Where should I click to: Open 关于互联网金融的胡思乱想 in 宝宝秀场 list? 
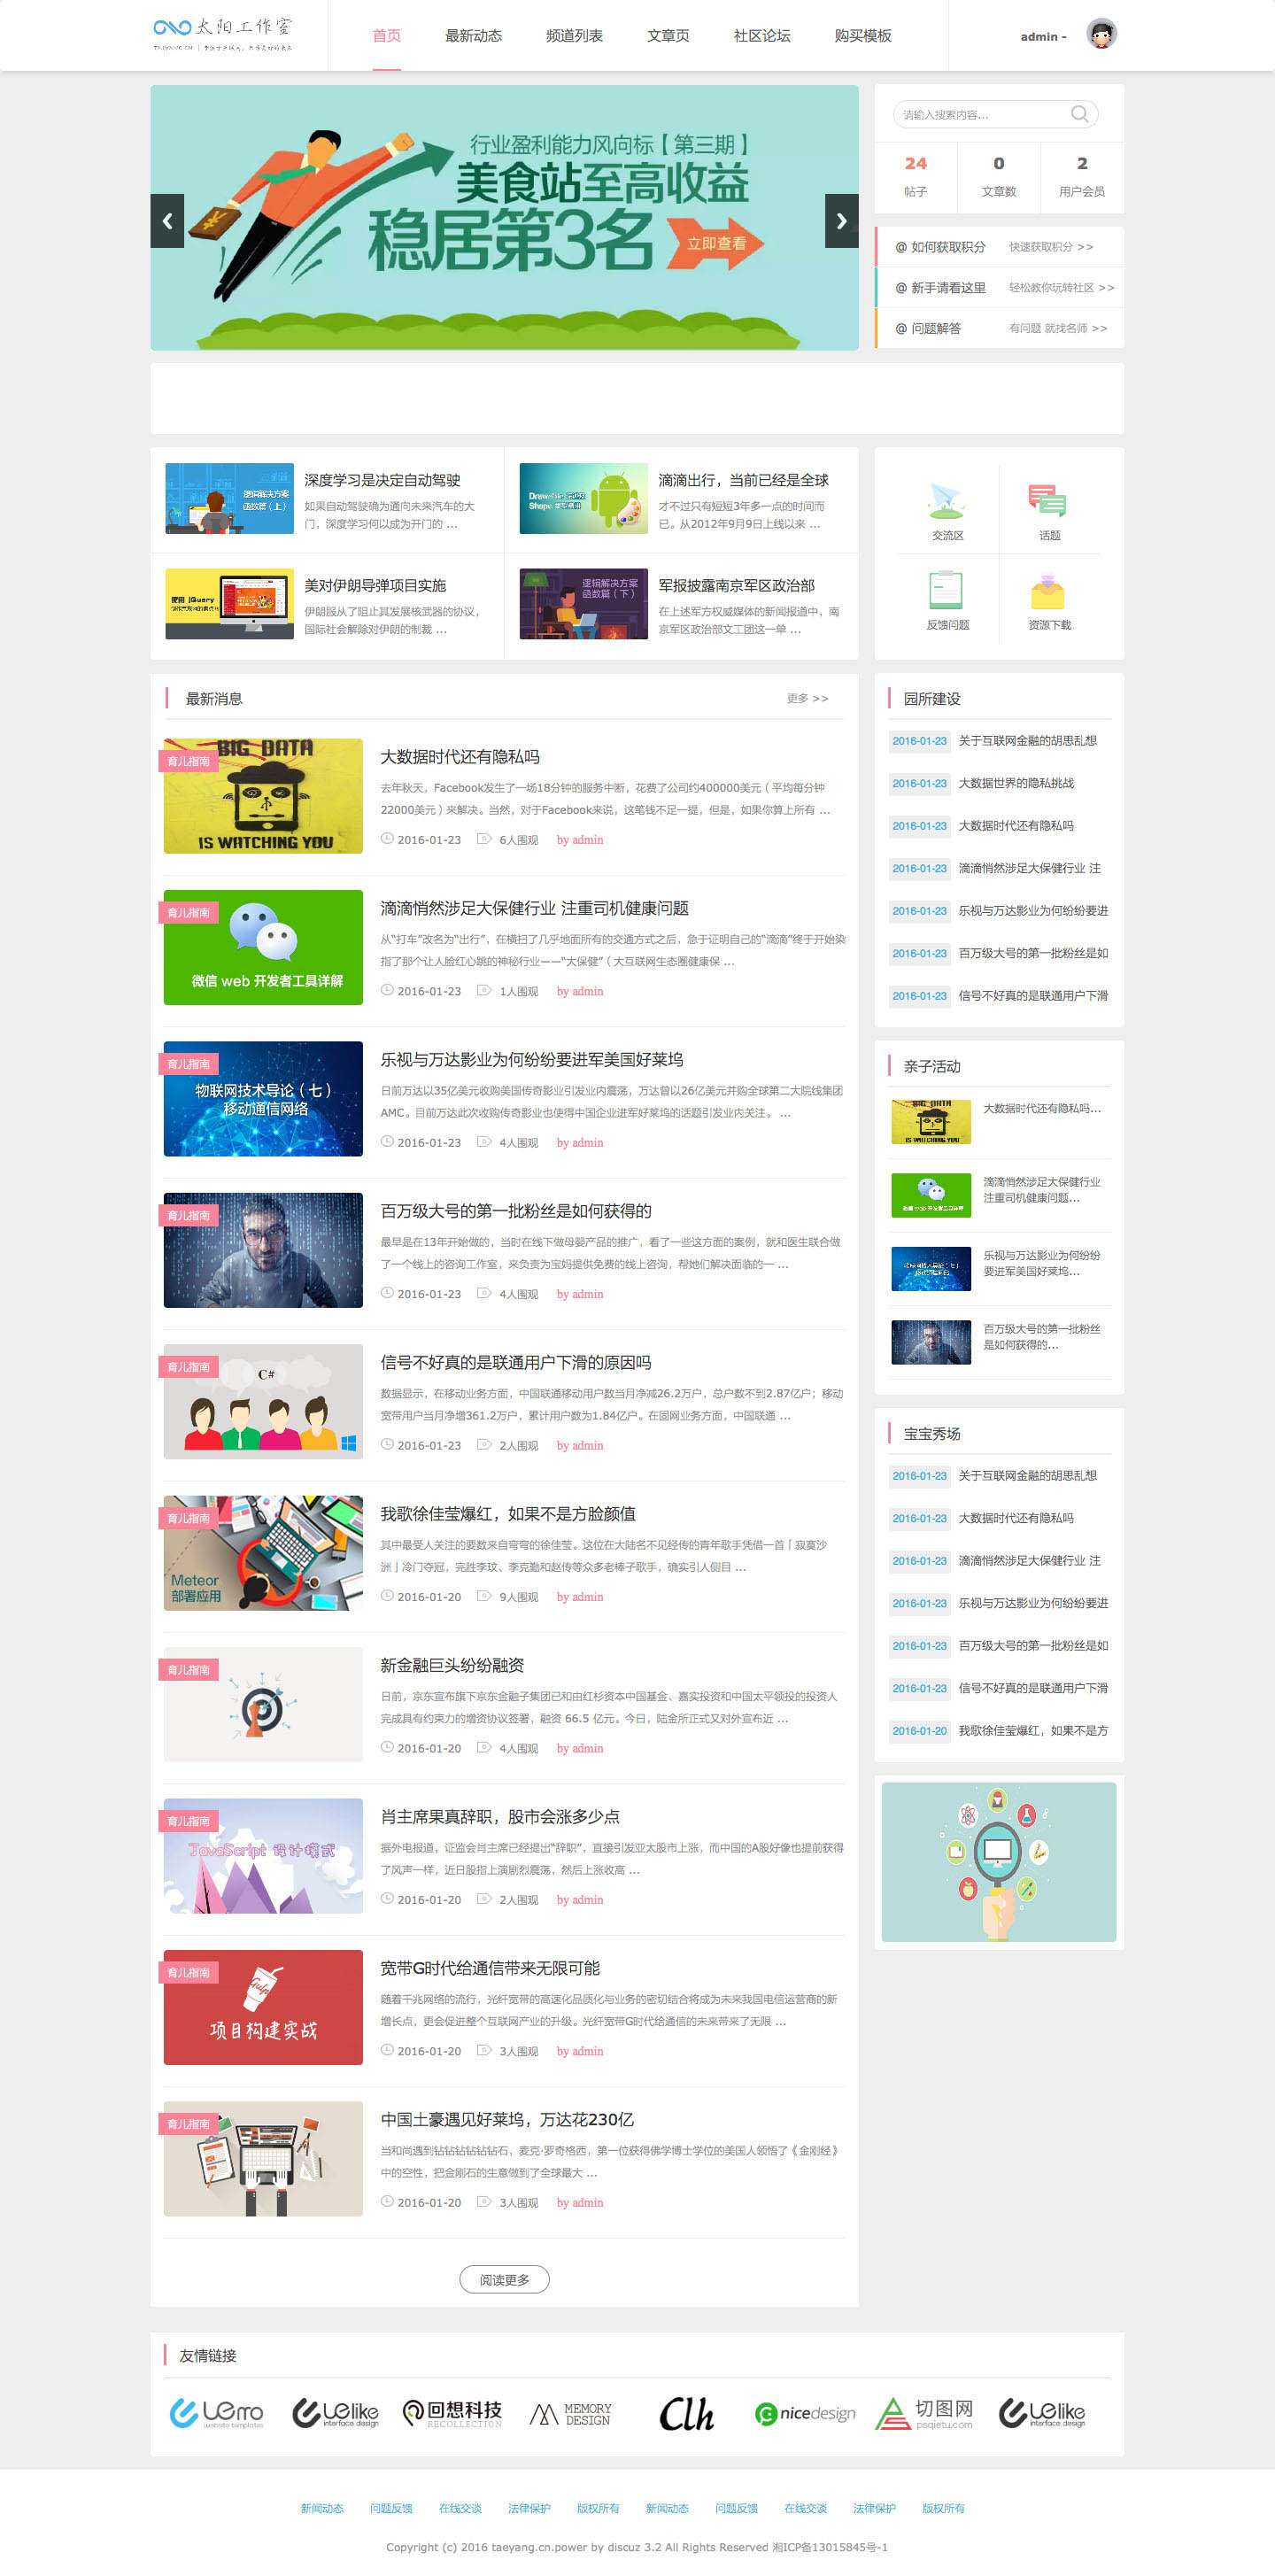coord(1027,1476)
